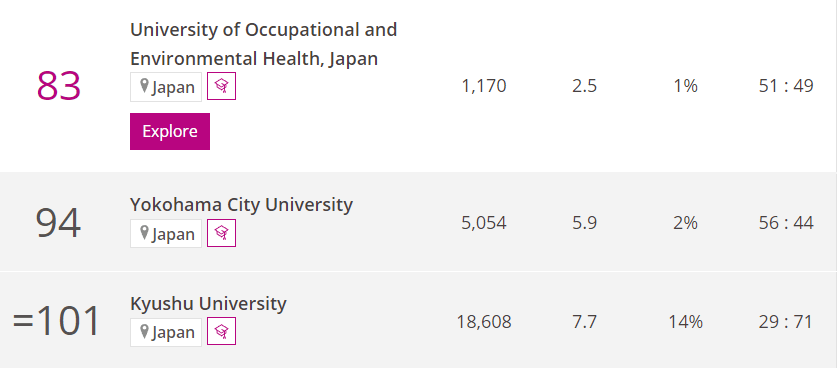Click graduation cap icon beside Kyushu University
Image resolution: width=839 pixels, height=368 pixels.
(x=222, y=332)
